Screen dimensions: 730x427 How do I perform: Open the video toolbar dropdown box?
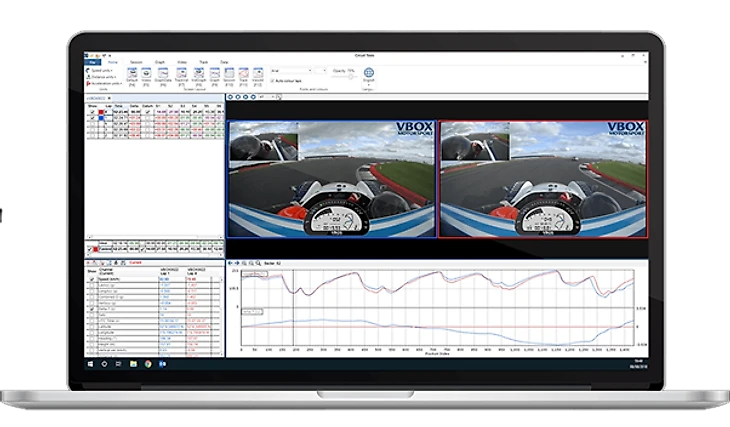[266, 97]
